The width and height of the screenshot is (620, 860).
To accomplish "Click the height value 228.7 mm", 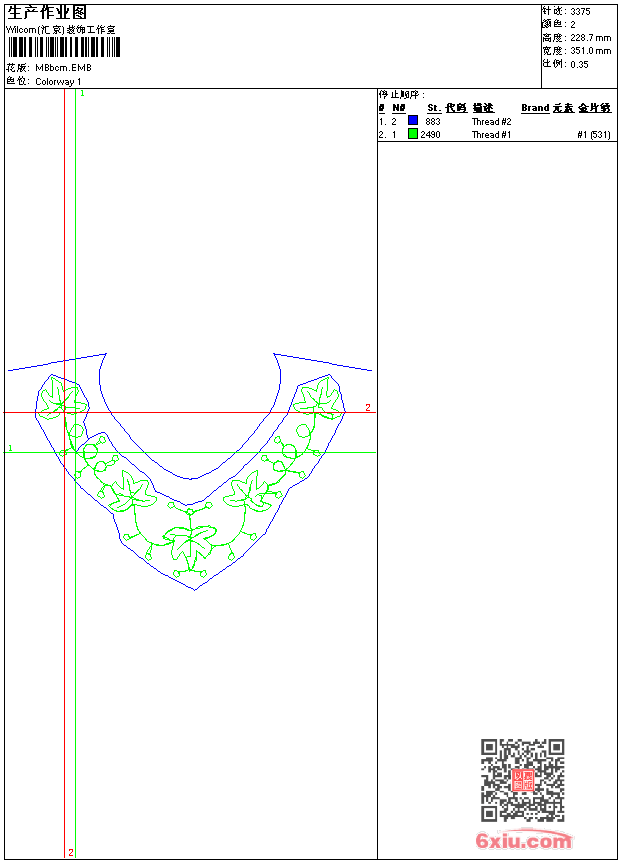I will coord(590,38).
